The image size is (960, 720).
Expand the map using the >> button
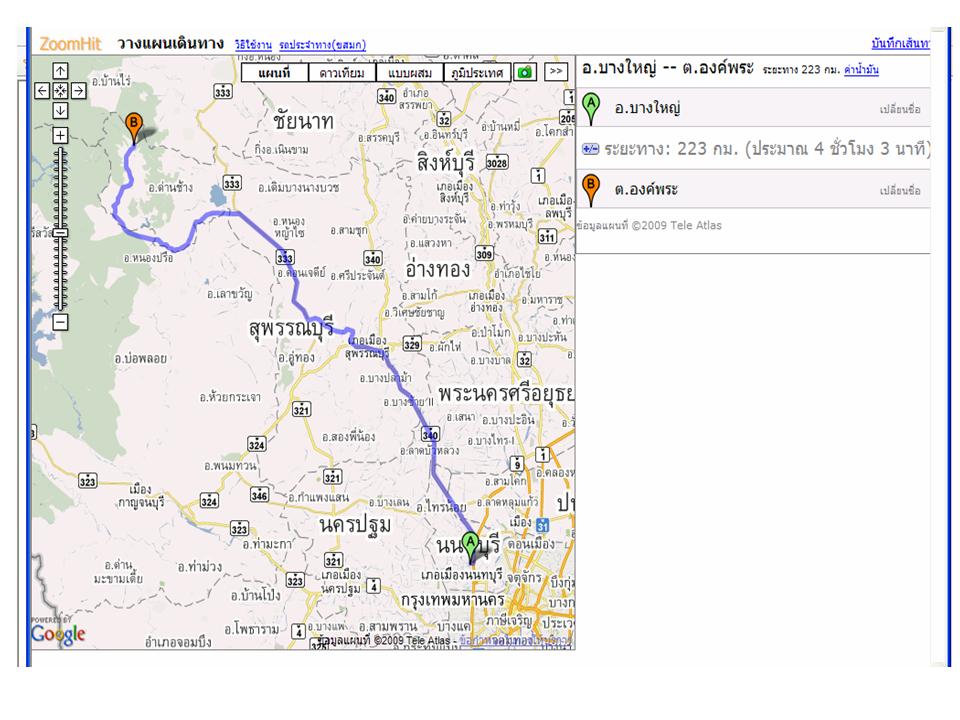[555, 72]
